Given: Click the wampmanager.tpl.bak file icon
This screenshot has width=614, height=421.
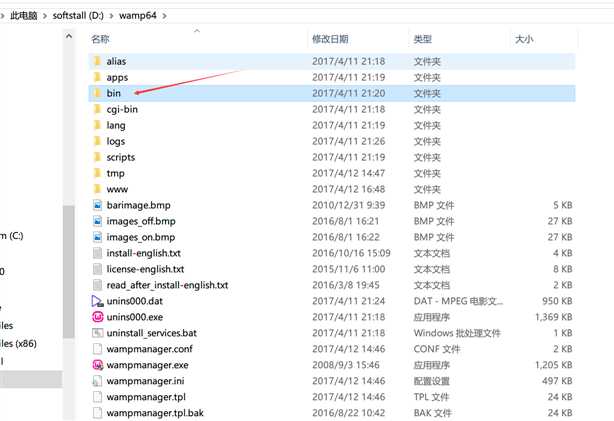Looking at the screenshot, I should click(x=98, y=413).
